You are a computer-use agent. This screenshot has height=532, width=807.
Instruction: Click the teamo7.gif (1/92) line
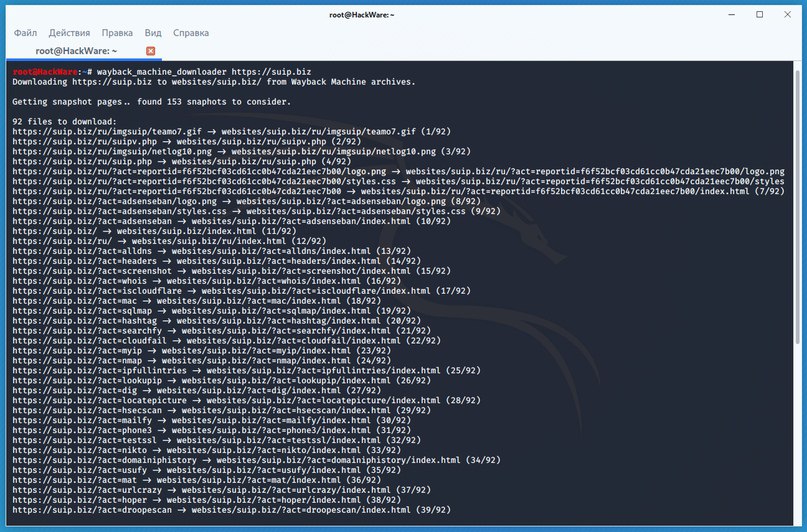pyautogui.click(x=231, y=132)
